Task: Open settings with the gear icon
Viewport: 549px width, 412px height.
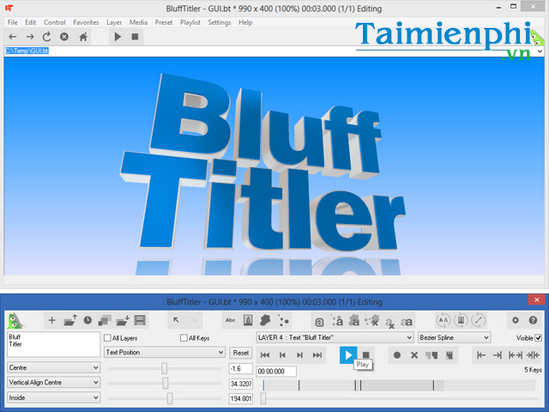Action: tap(515, 320)
